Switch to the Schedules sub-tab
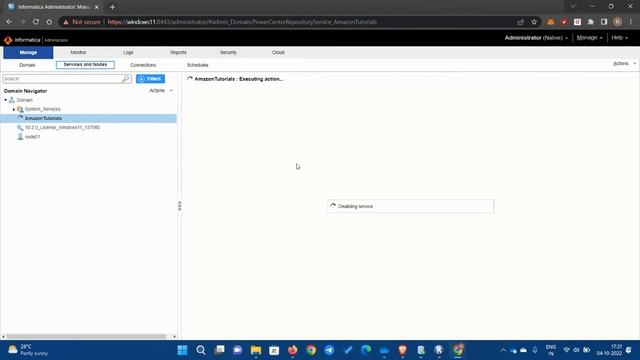This screenshot has width=640, height=360. (x=198, y=65)
